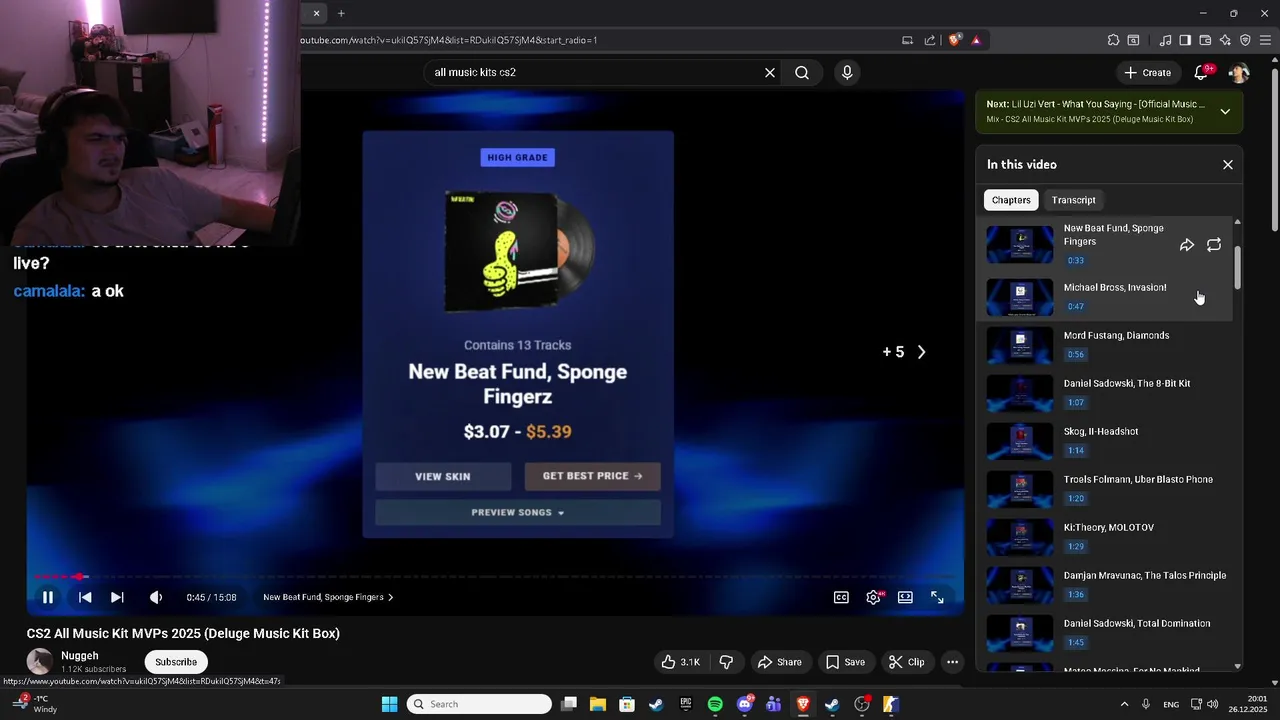Open Epic Games Launcher from the taskbar
The image size is (1280, 720).
(686, 704)
